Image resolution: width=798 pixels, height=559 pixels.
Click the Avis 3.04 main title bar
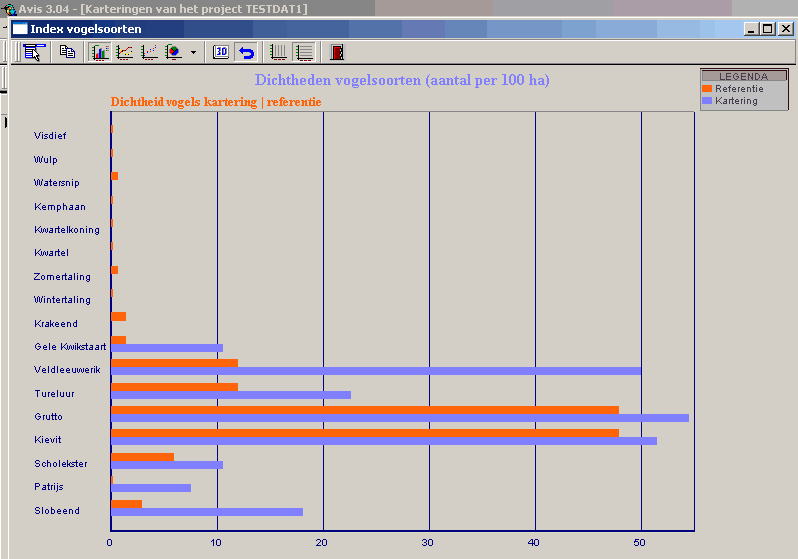click(399, 9)
